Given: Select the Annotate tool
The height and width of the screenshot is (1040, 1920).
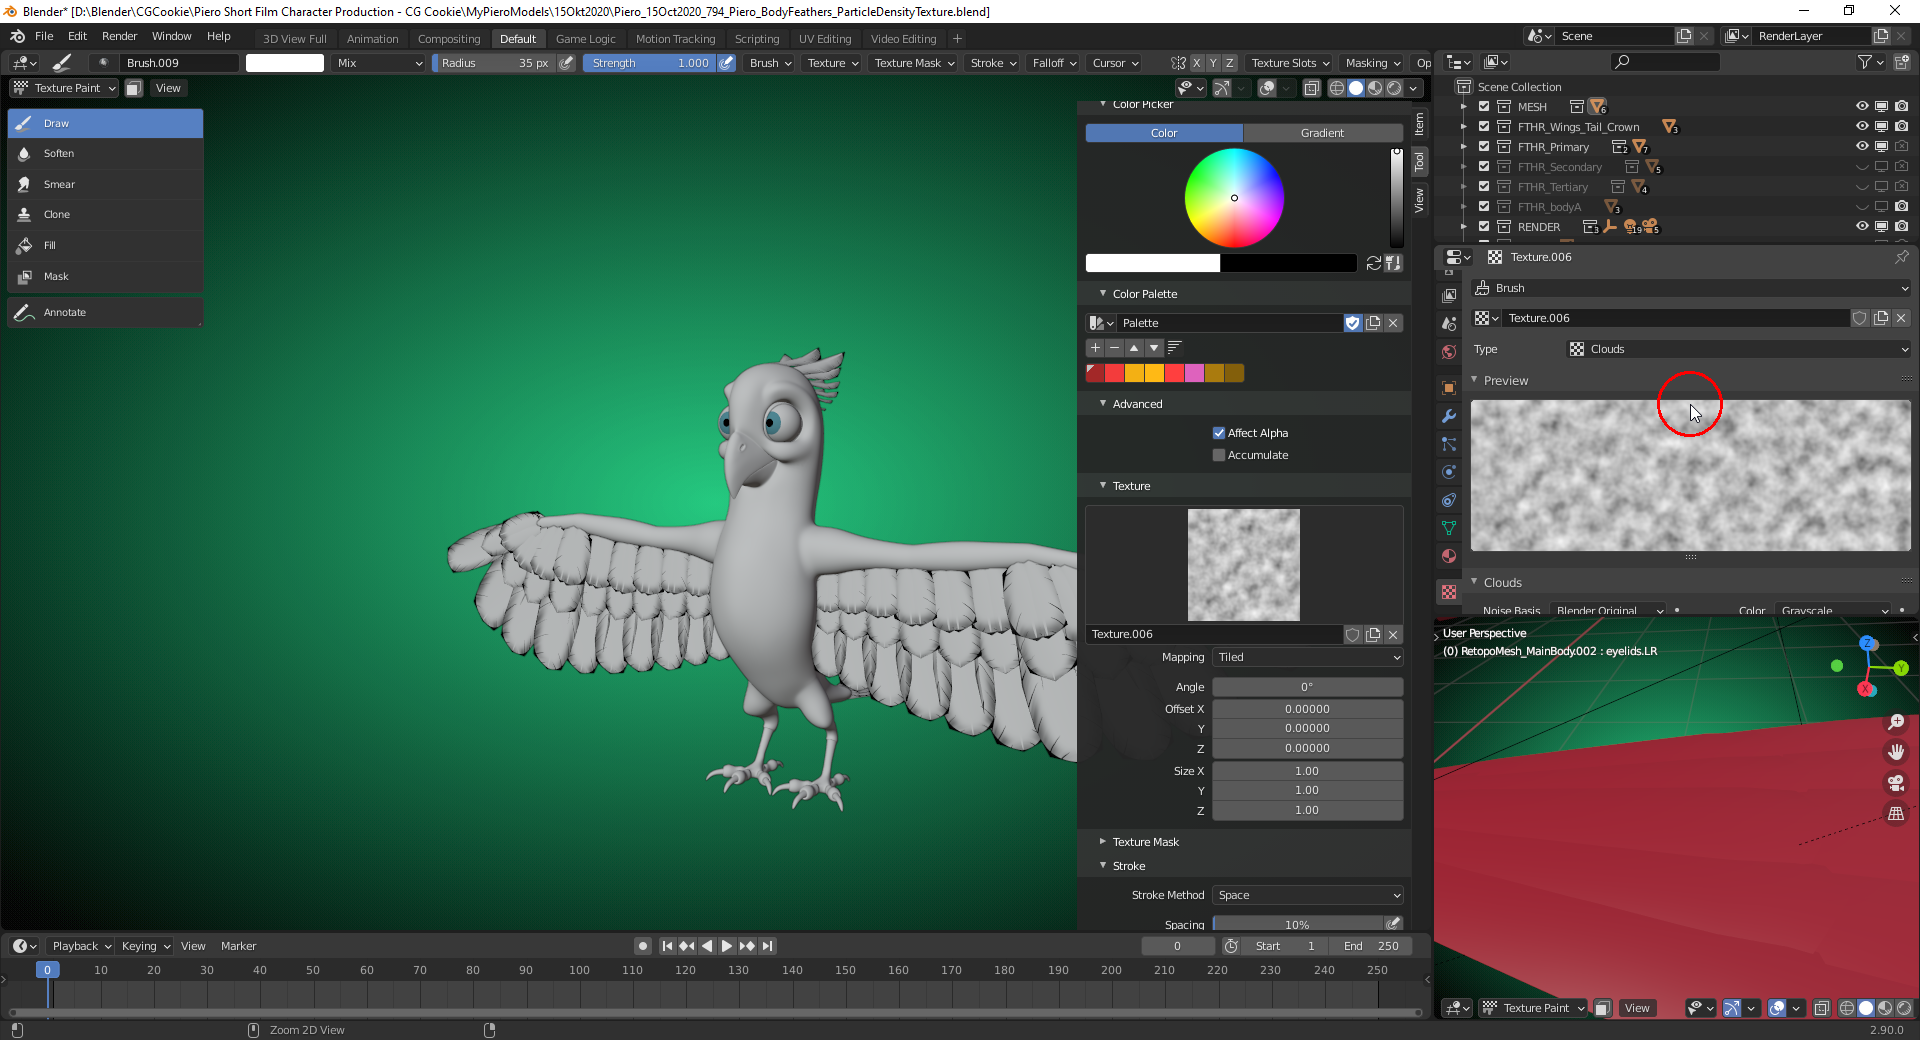Looking at the screenshot, I should [105, 312].
